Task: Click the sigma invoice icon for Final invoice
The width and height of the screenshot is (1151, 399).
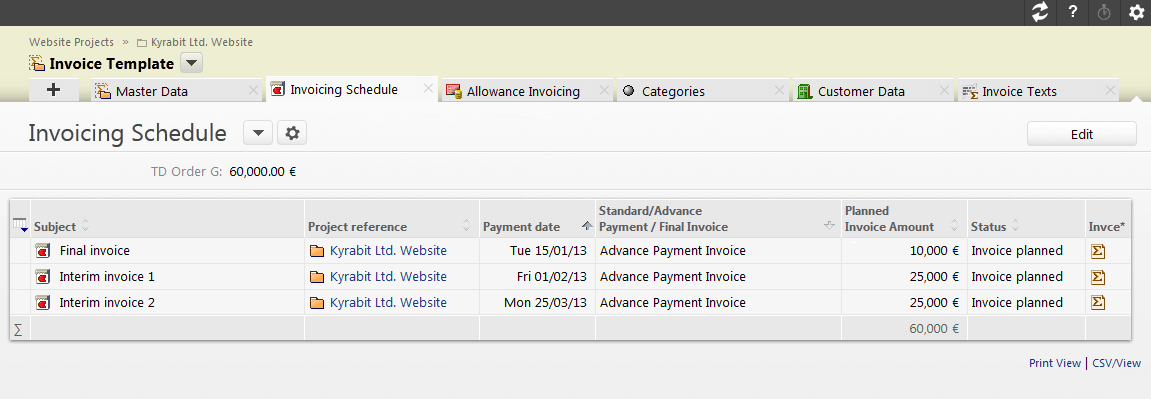Action: [1098, 252]
